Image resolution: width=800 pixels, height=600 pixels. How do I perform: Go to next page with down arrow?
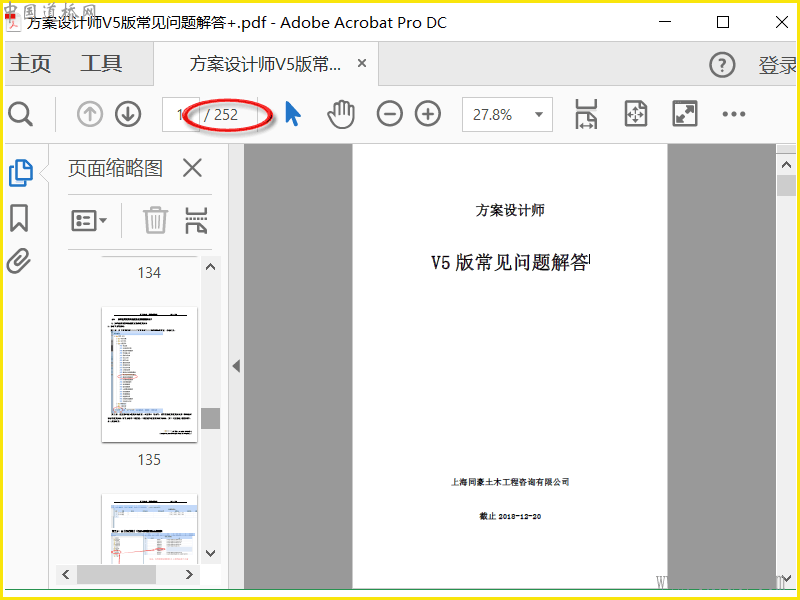(128, 114)
